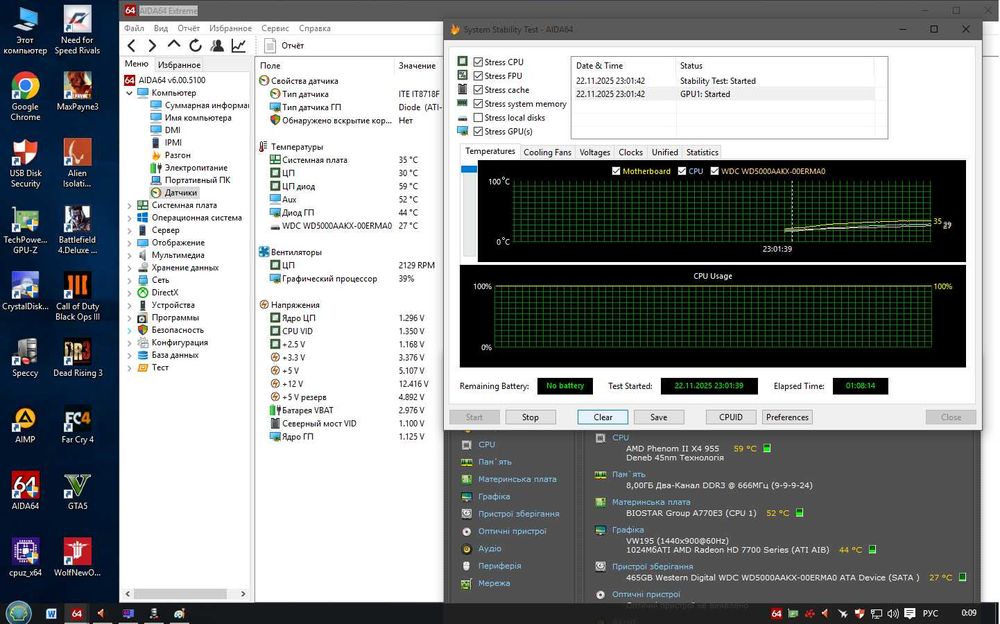
Task: Uncheck Stress CPU option
Action: click(x=478, y=62)
